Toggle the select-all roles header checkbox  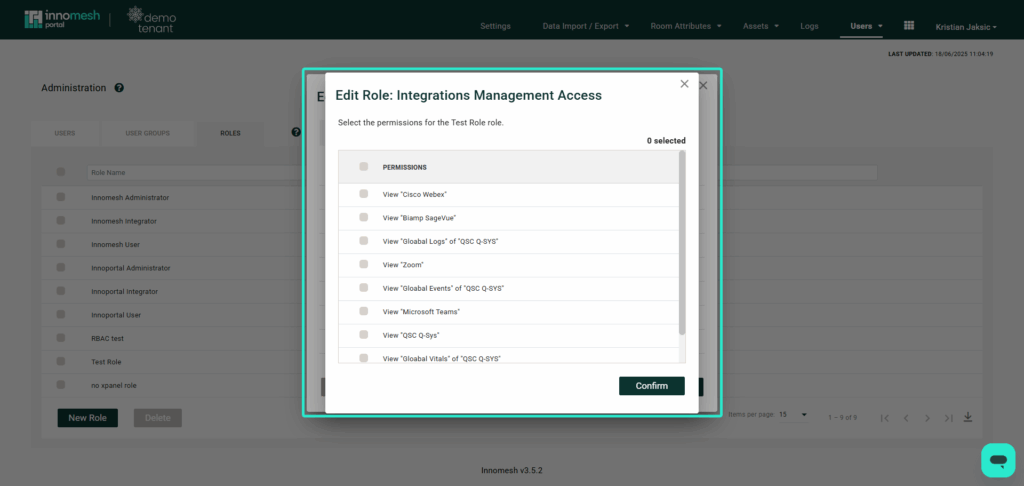click(61, 172)
